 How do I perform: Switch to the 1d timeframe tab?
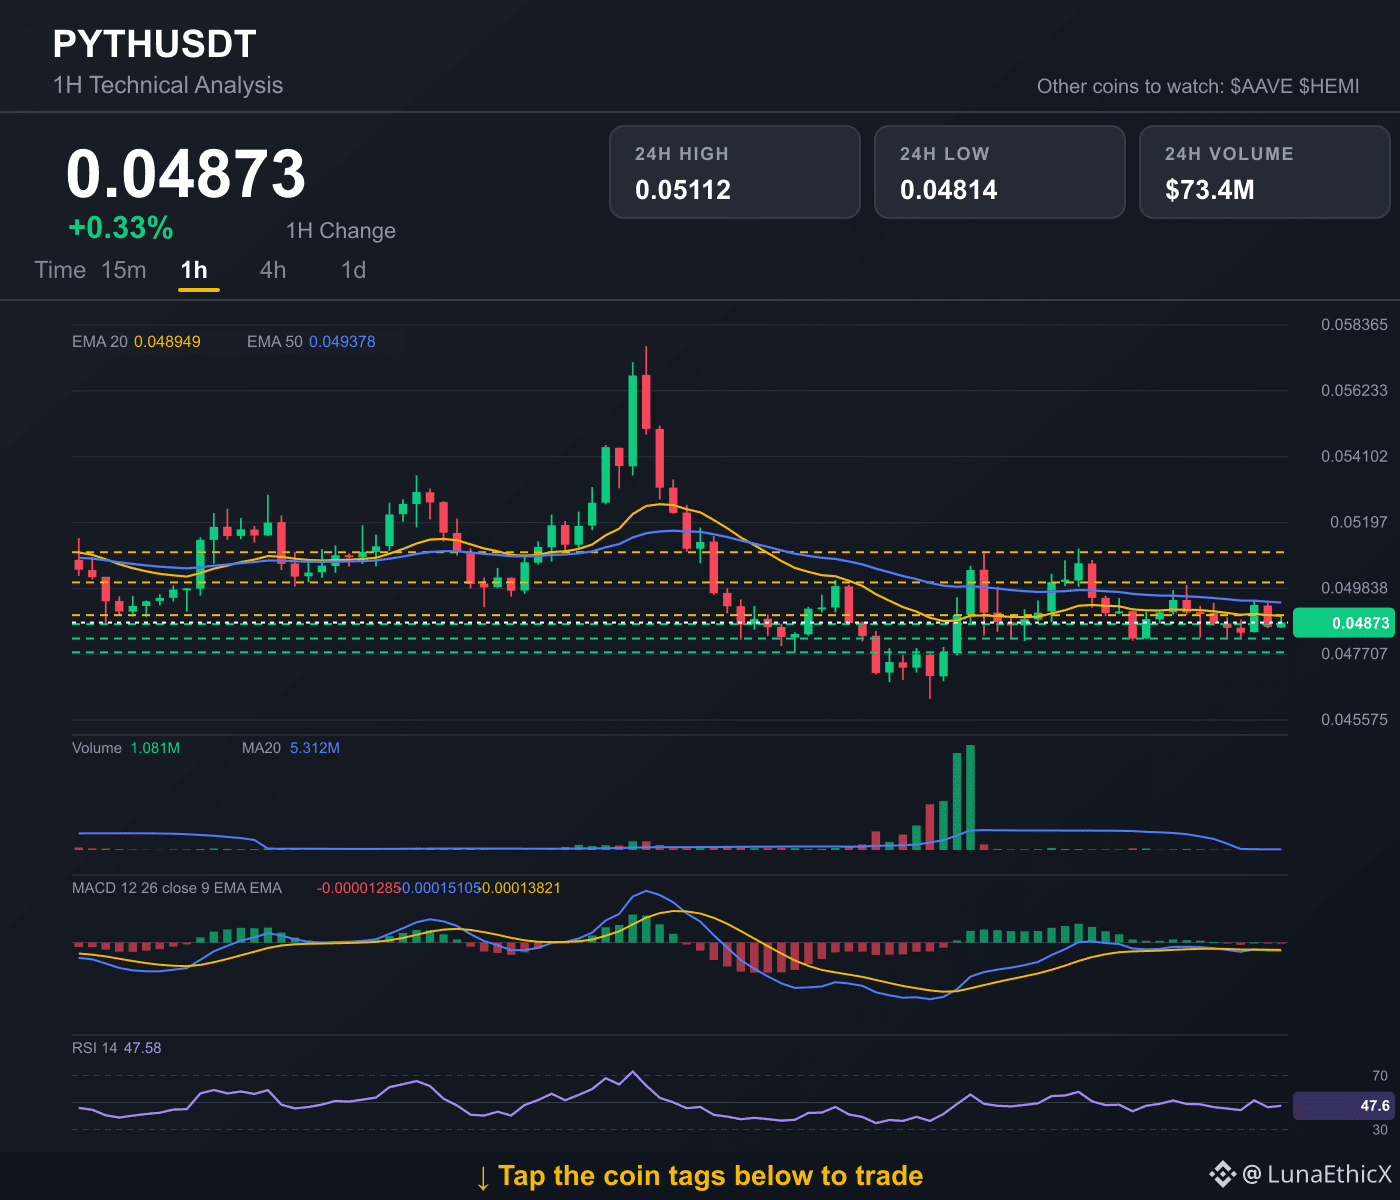click(354, 270)
